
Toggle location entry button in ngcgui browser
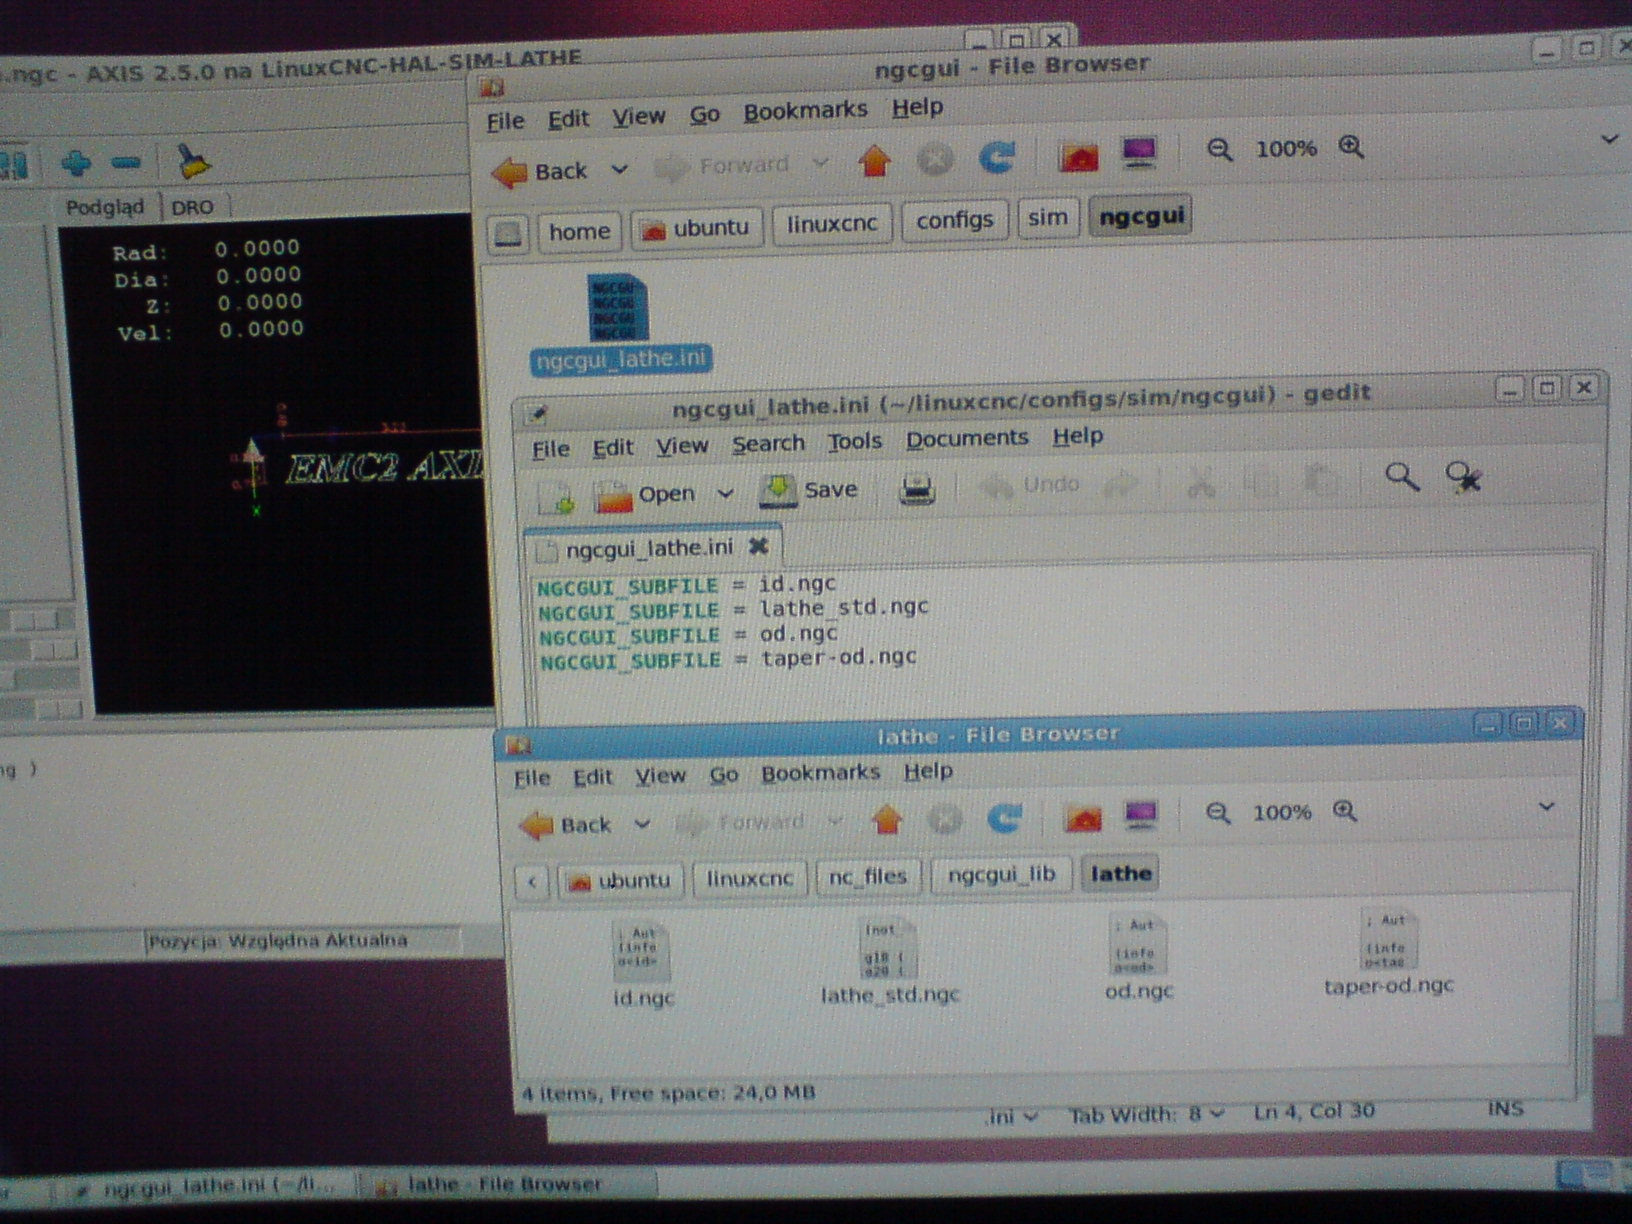(x=509, y=234)
